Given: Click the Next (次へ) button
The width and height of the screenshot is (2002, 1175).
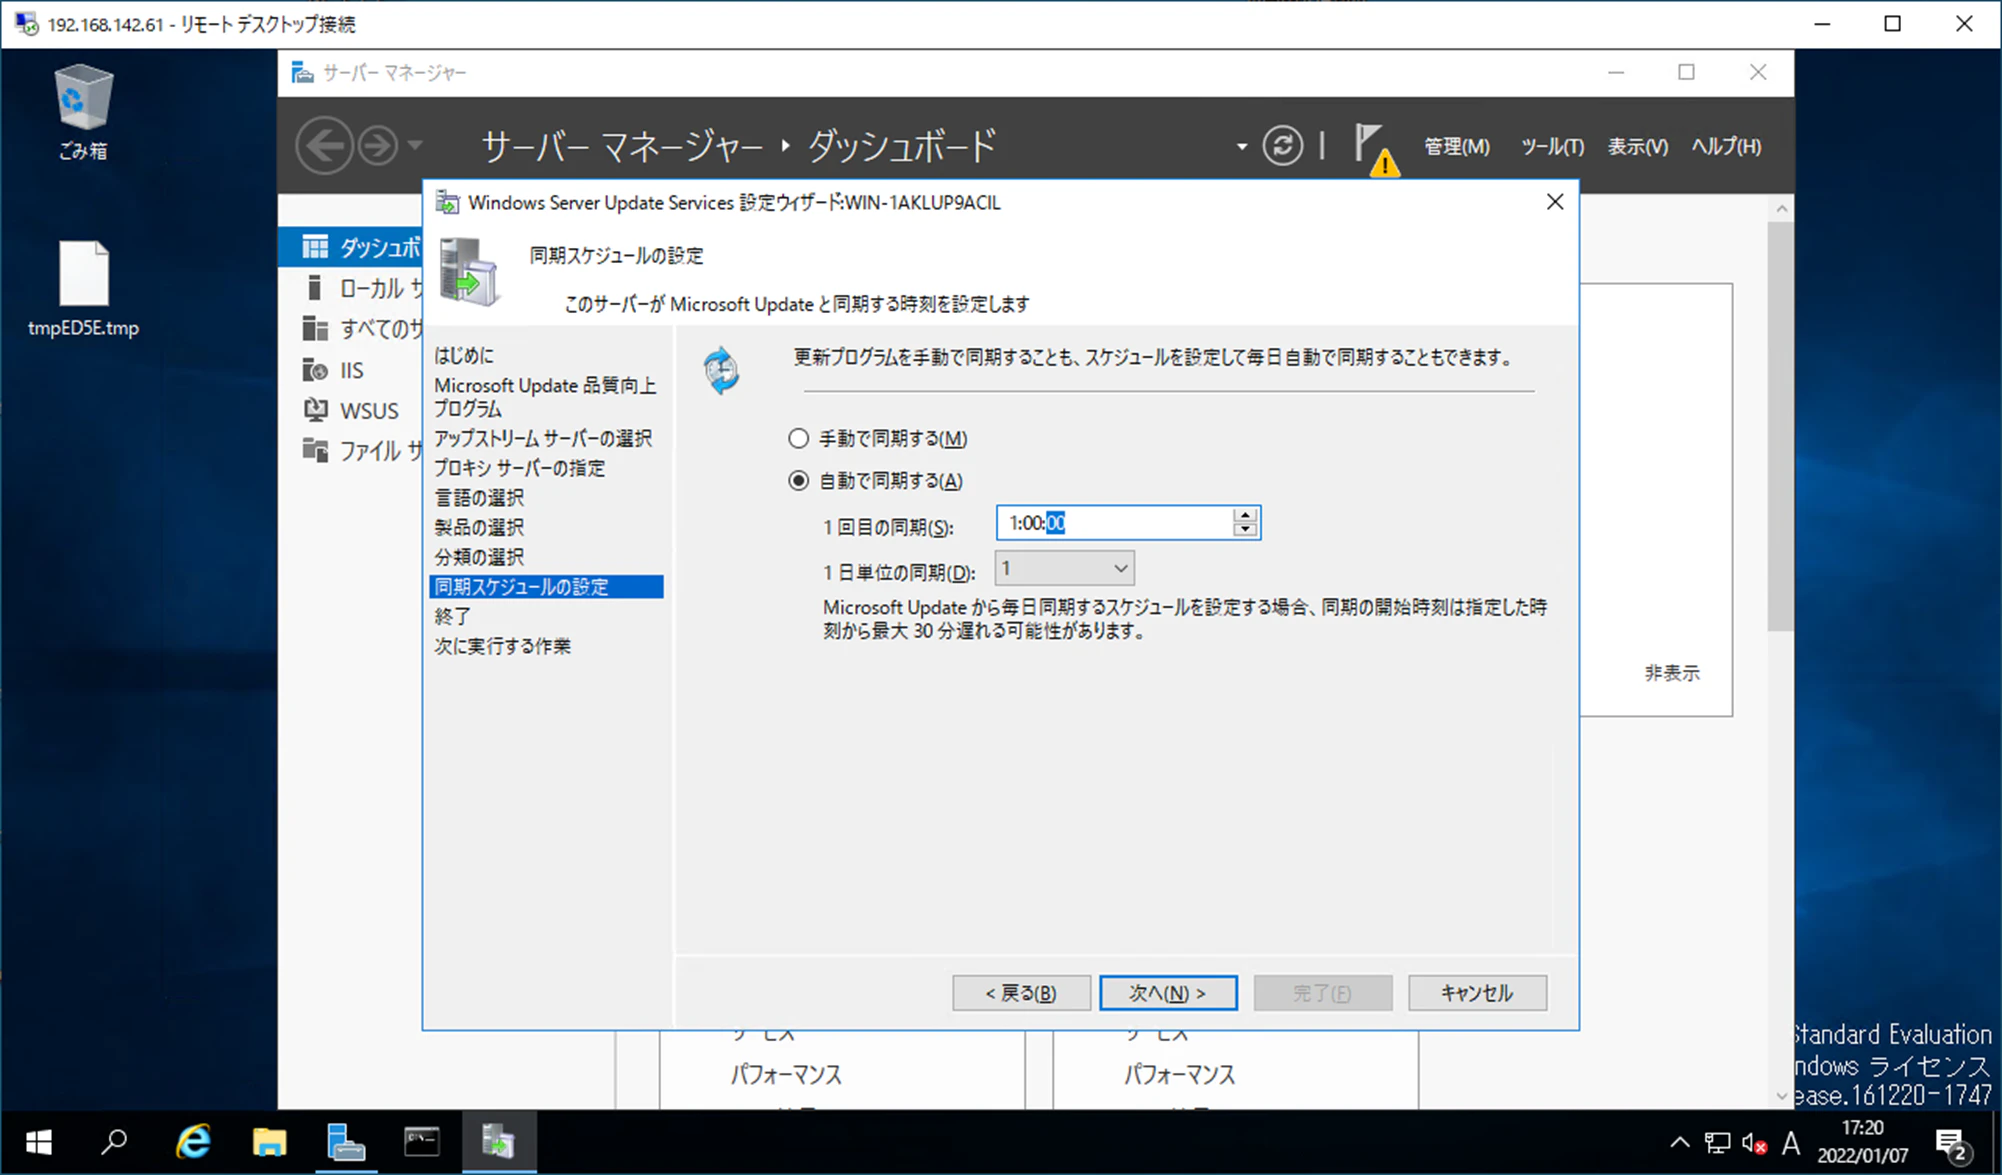Looking at the screenshot, I should (1168, 993).
